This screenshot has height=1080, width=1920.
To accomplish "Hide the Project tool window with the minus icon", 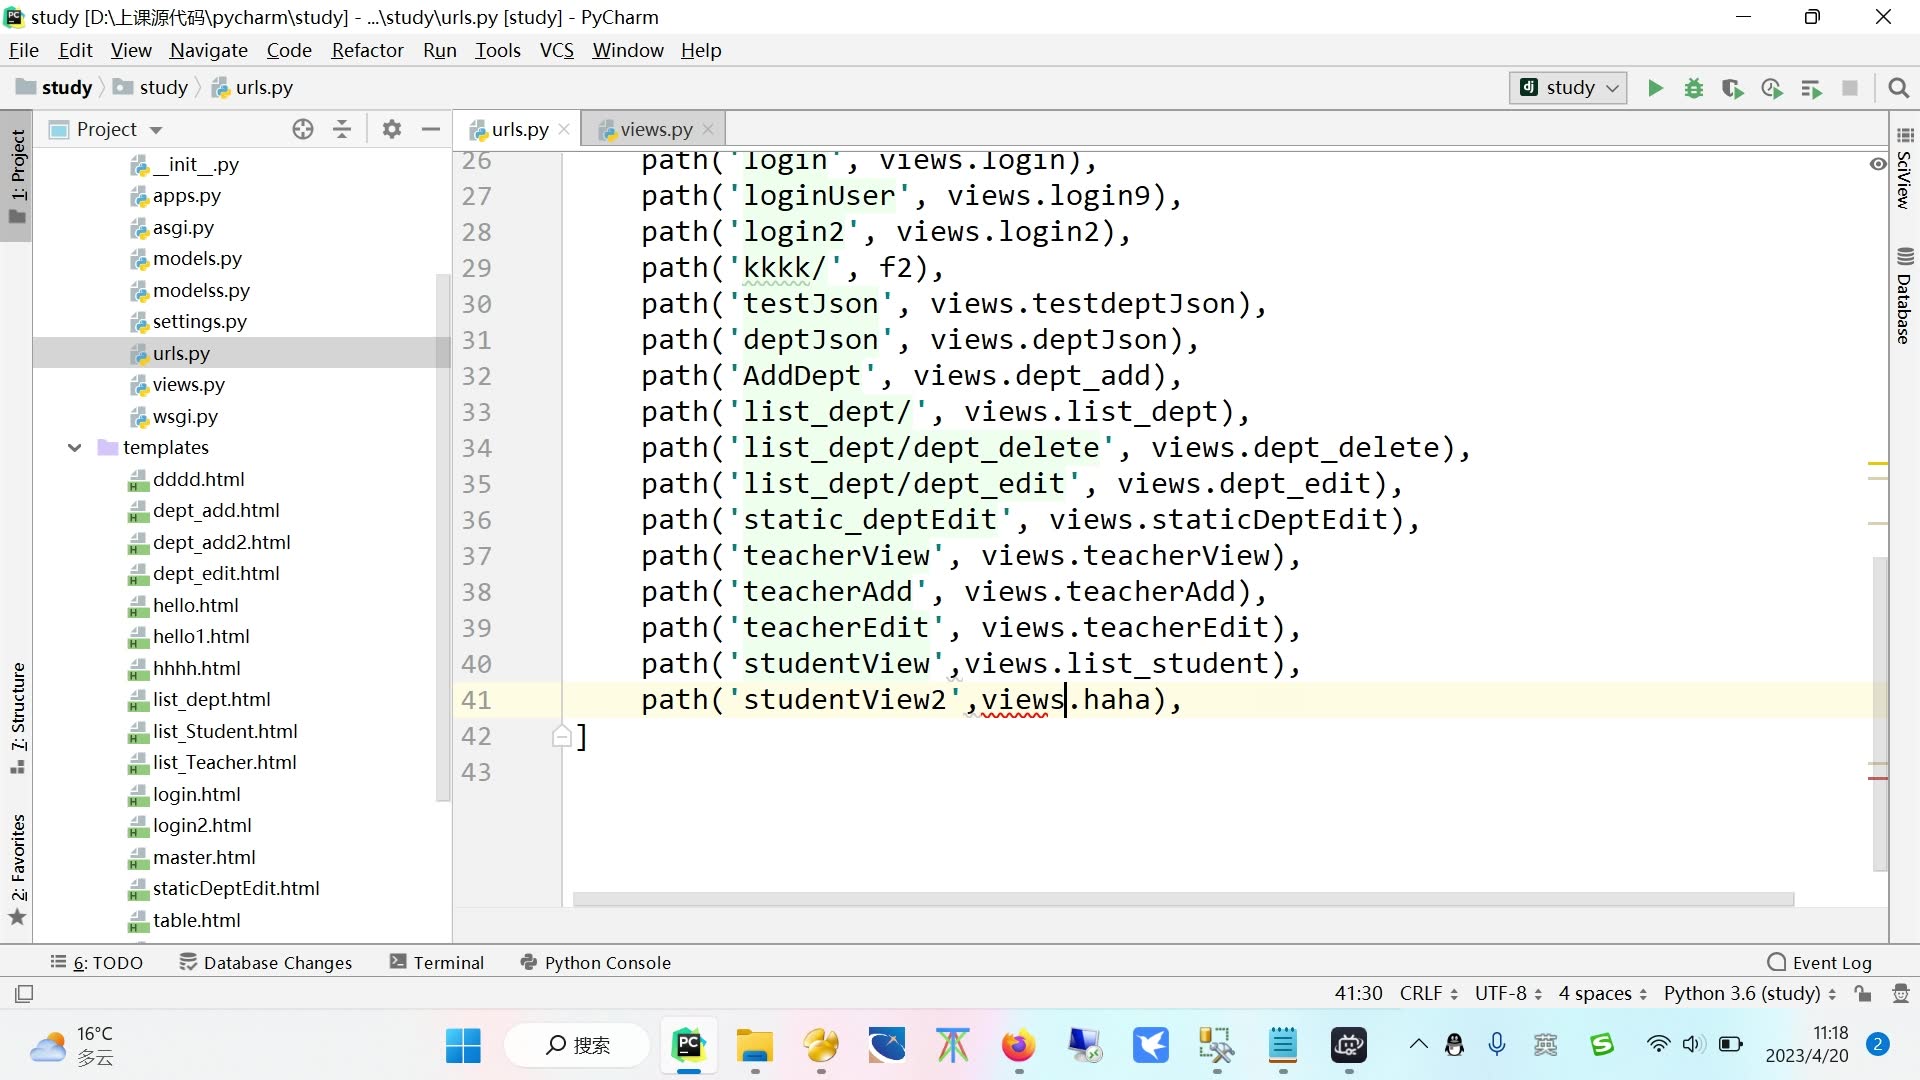I will click(431, 129).
